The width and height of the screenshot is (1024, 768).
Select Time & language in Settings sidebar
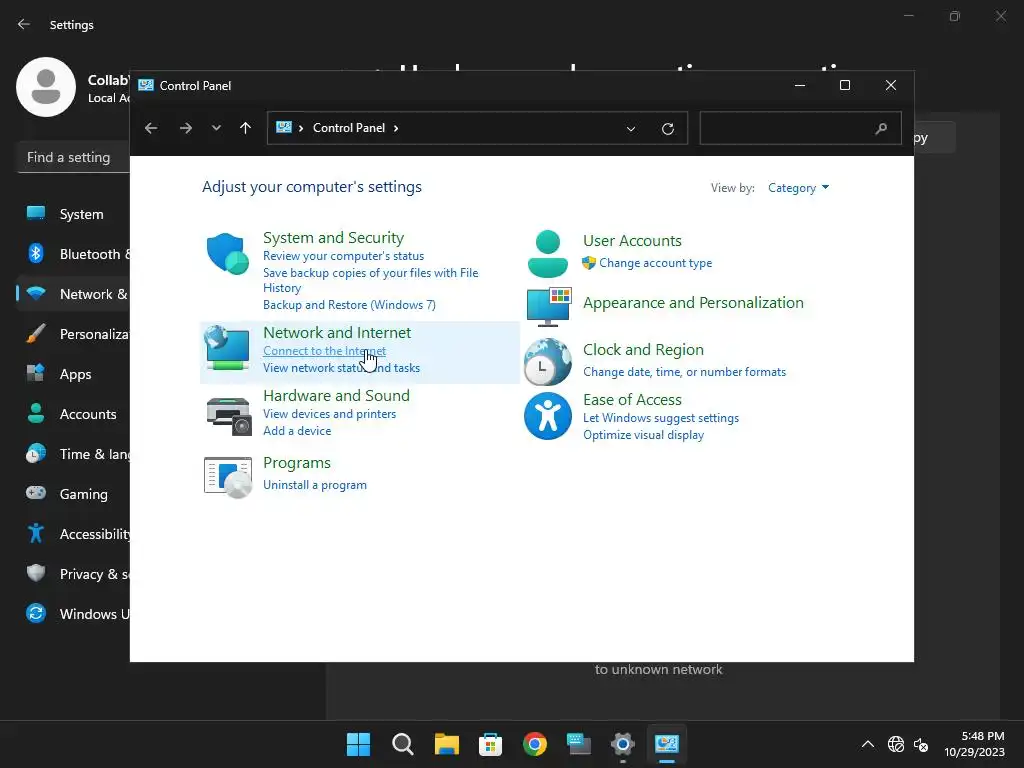[x=72, y=455]
